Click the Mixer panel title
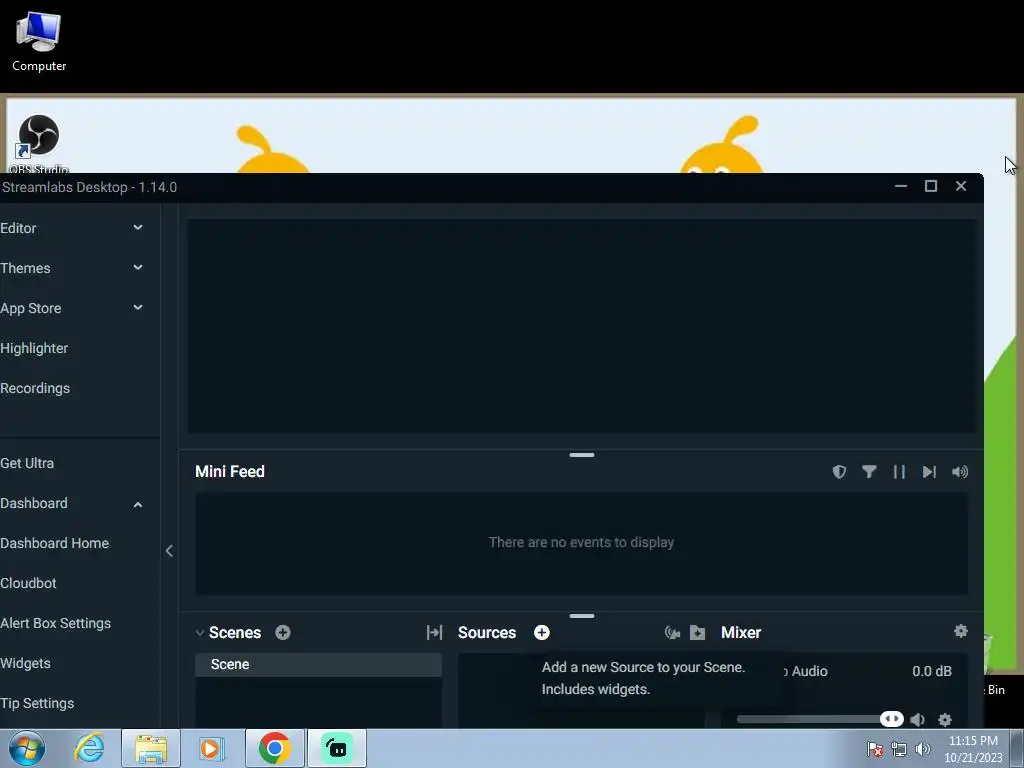This screenshot has width=1024, height=768. 741,632
